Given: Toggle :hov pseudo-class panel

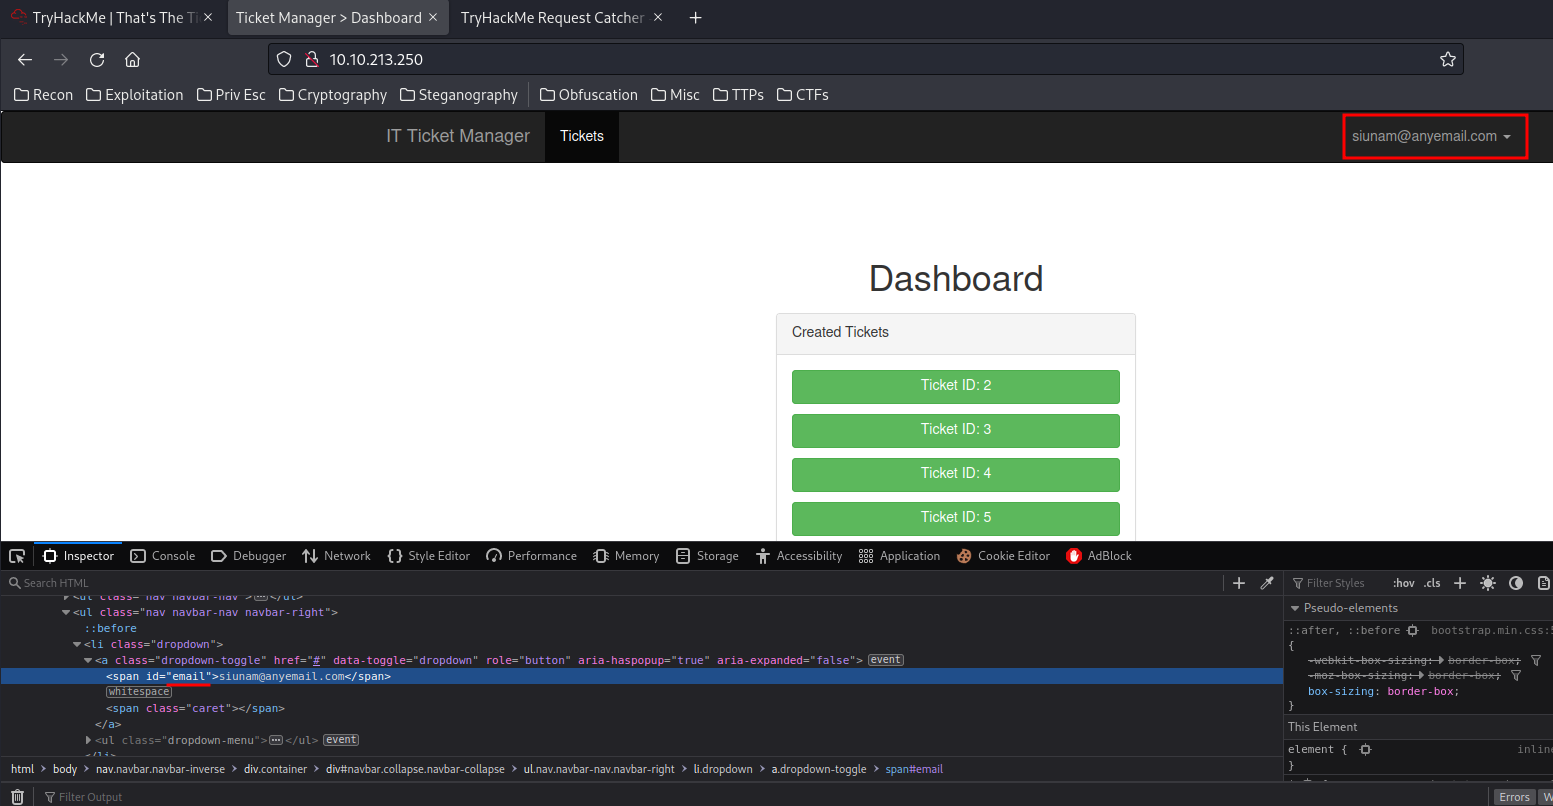Looking at the screenshot, I should [1403, 583].
